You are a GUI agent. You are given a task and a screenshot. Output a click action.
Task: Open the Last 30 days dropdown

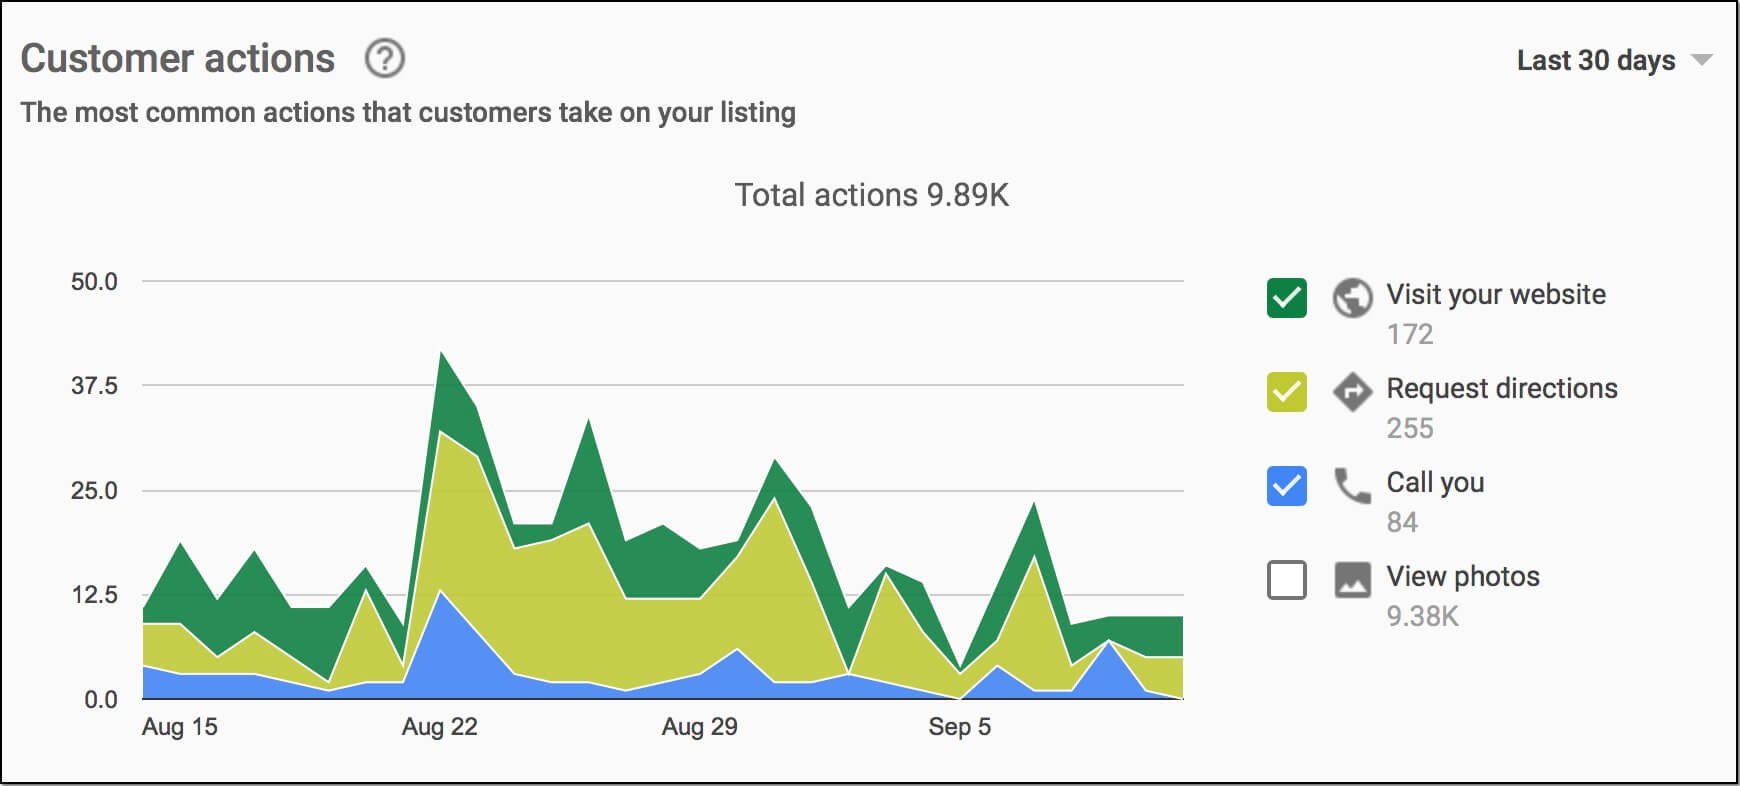pyautogui.click(x=1594, y=60)
